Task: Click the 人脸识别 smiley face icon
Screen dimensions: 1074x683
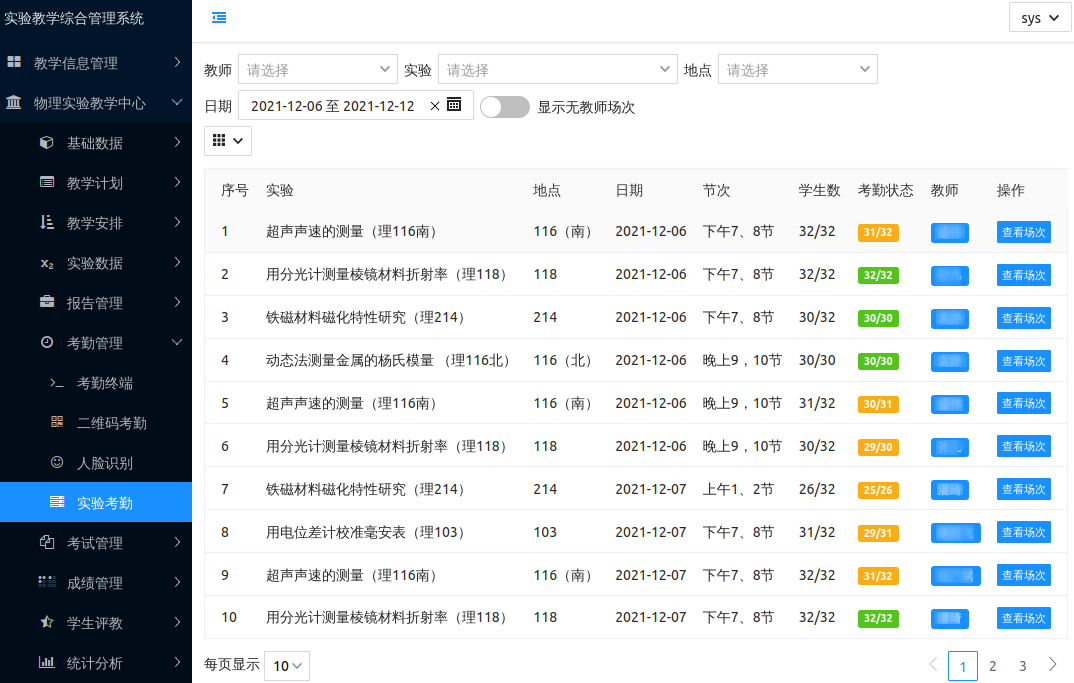Action: click(x=57, y=463)
